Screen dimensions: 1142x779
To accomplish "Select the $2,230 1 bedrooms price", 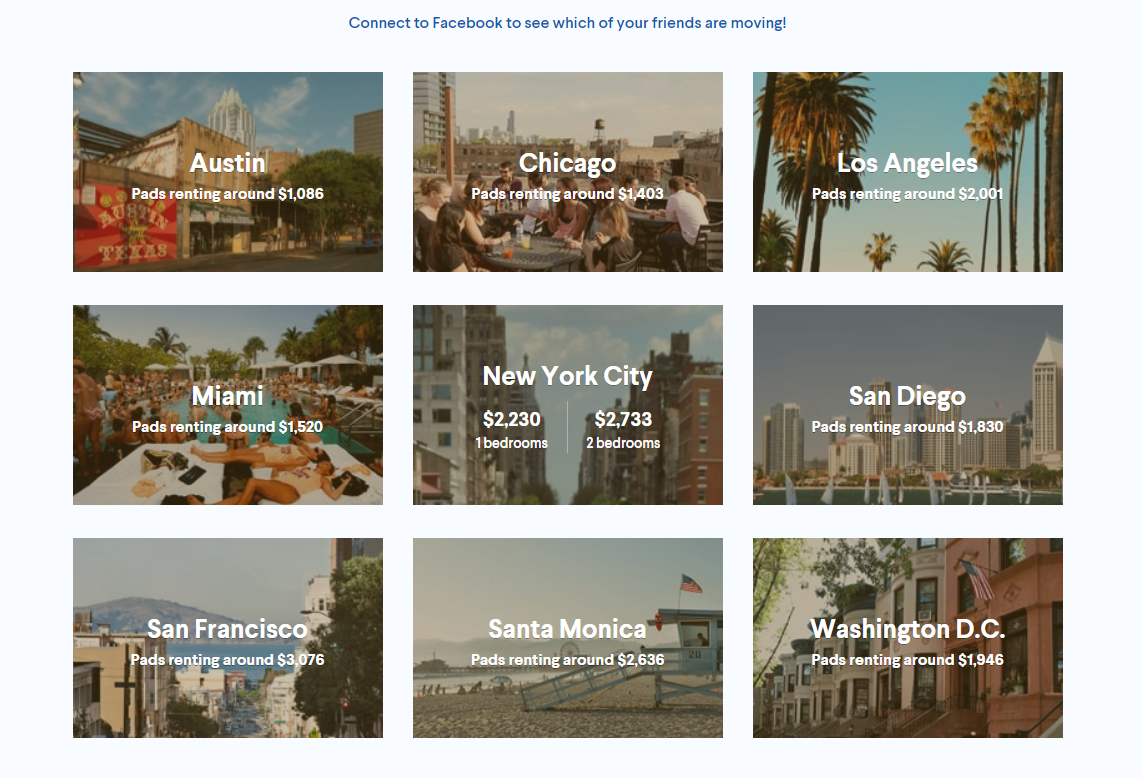I will pyautogui.click(x=512, y=428).
